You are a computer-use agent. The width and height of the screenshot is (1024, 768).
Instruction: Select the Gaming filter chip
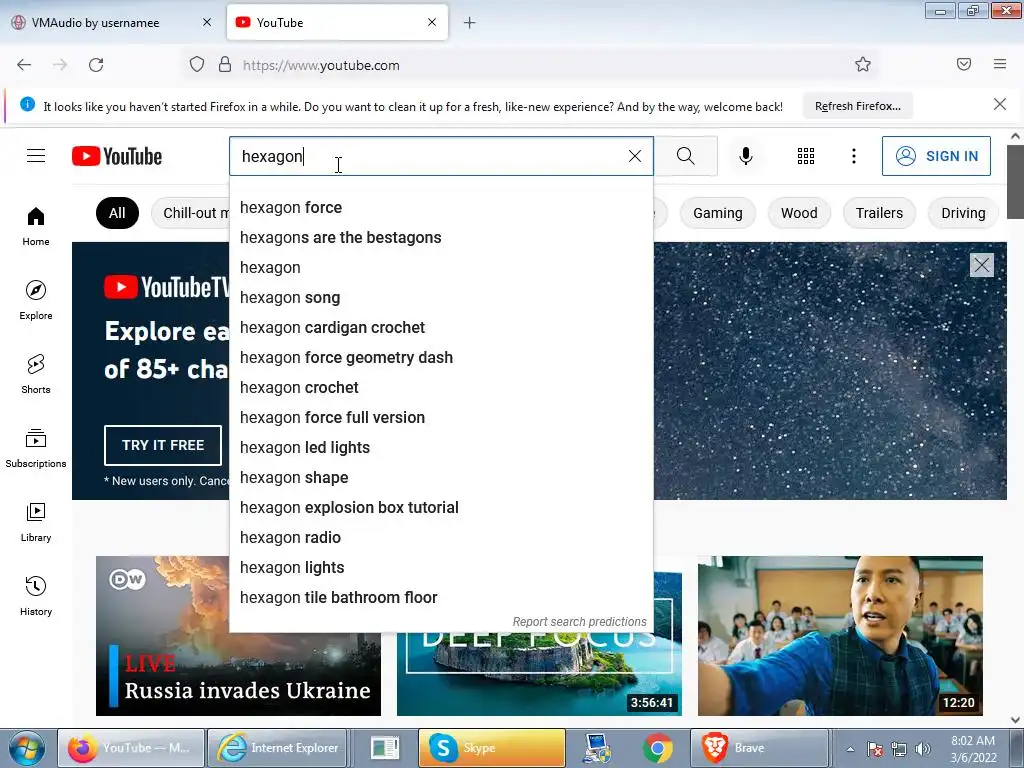tap(718, 213)
